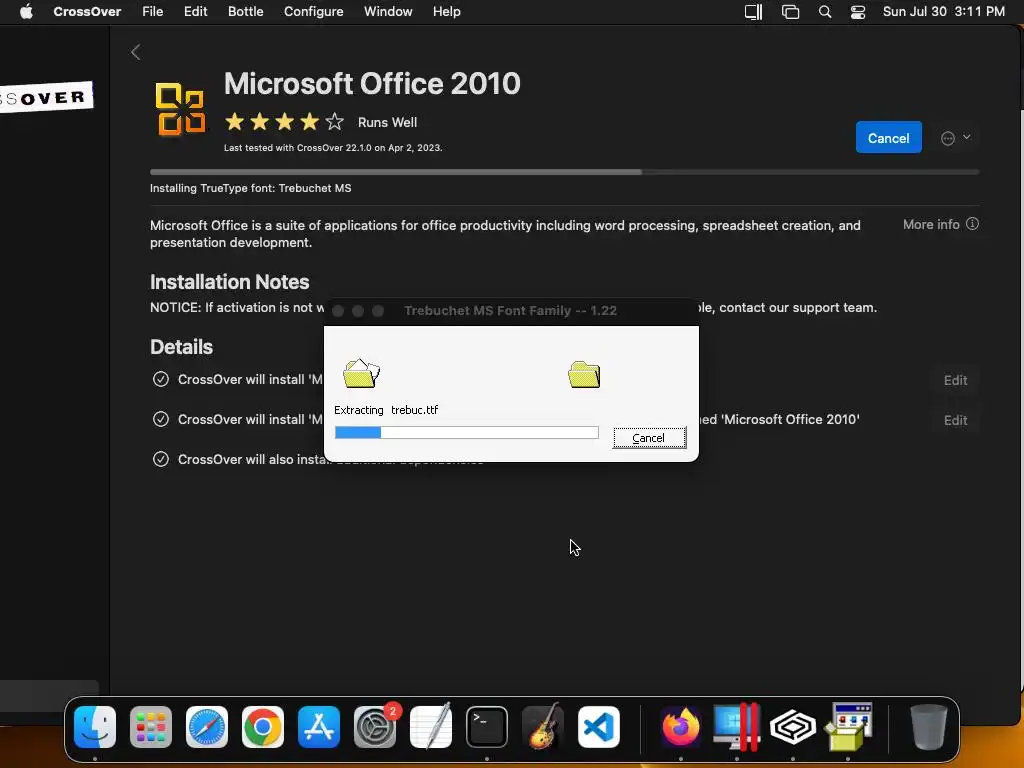1024x768 pixels.
Task: Open Launchpad from the Dock
Action: click(x=151, y=726)
